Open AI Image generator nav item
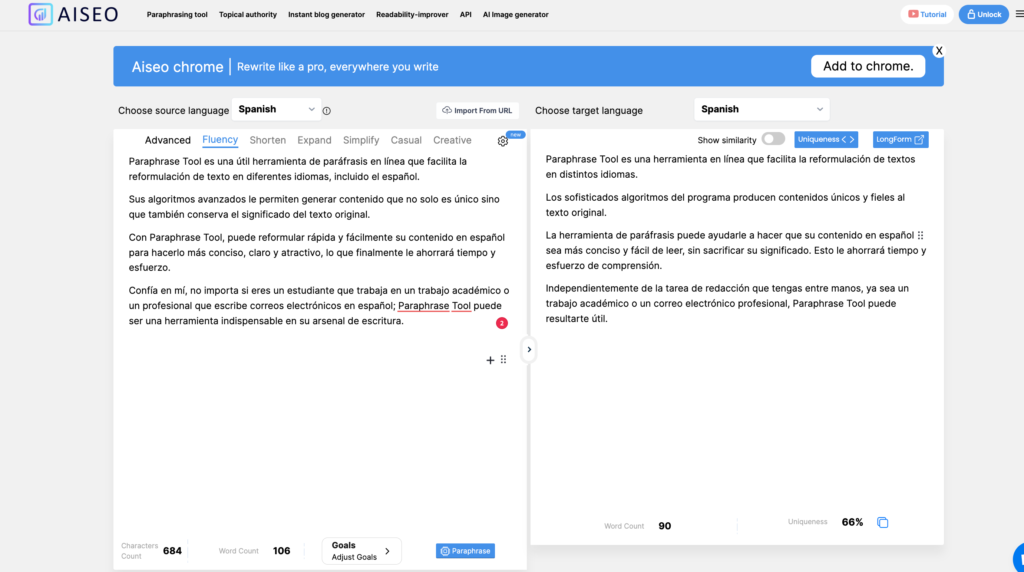 click(515, 14)
